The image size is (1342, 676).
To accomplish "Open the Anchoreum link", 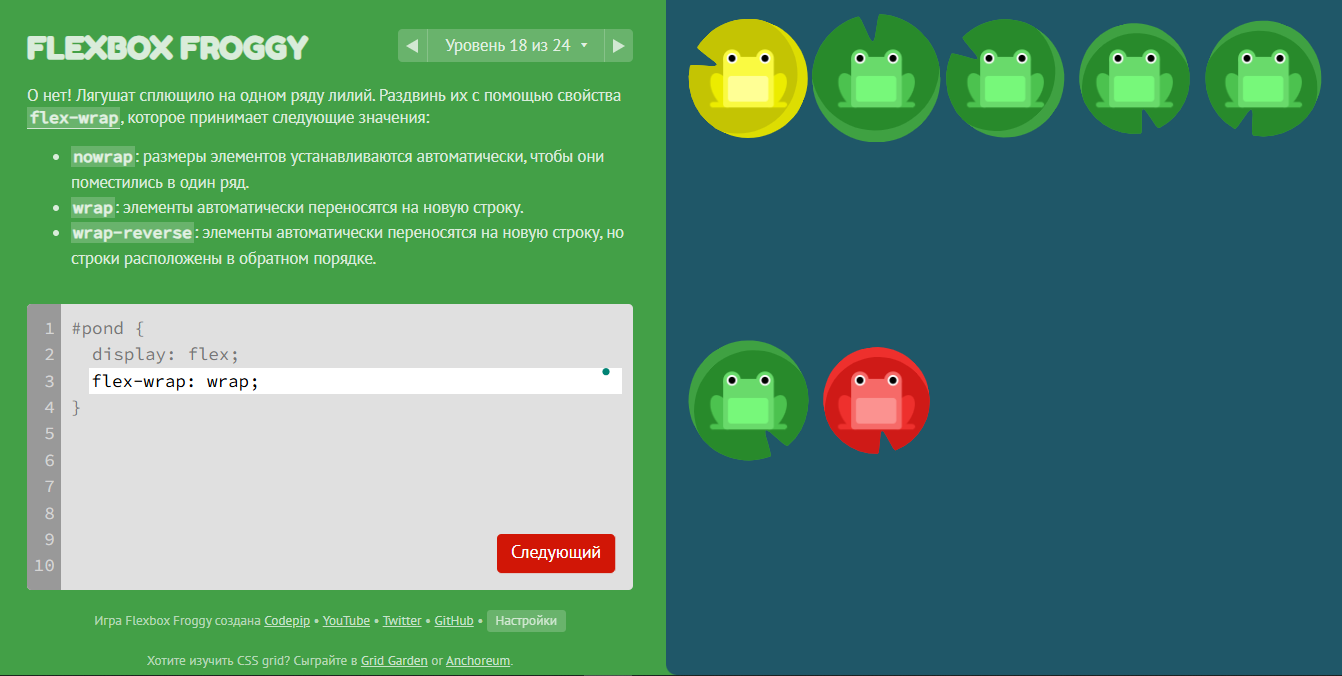I will (x=478, y=661).
